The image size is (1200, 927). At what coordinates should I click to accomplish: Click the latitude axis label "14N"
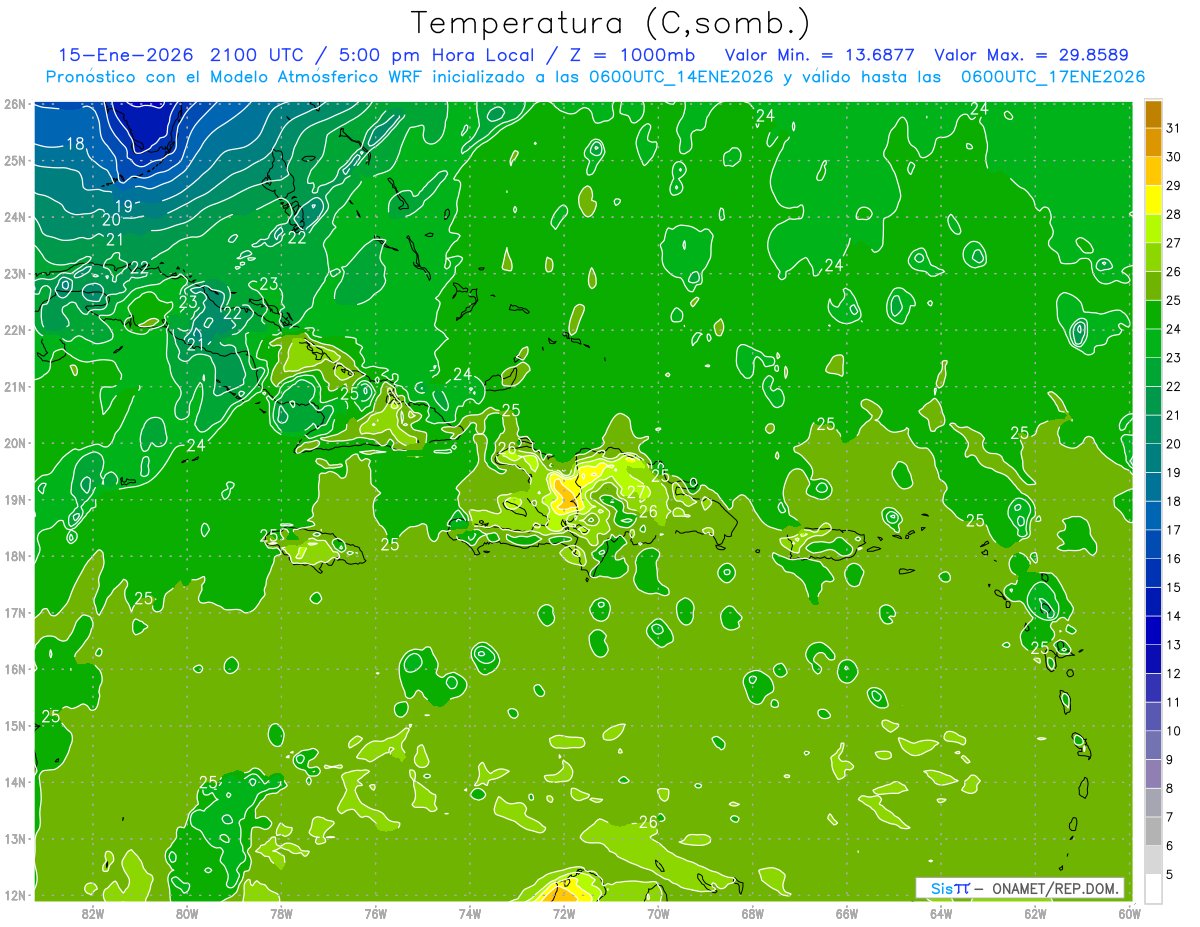15,782
